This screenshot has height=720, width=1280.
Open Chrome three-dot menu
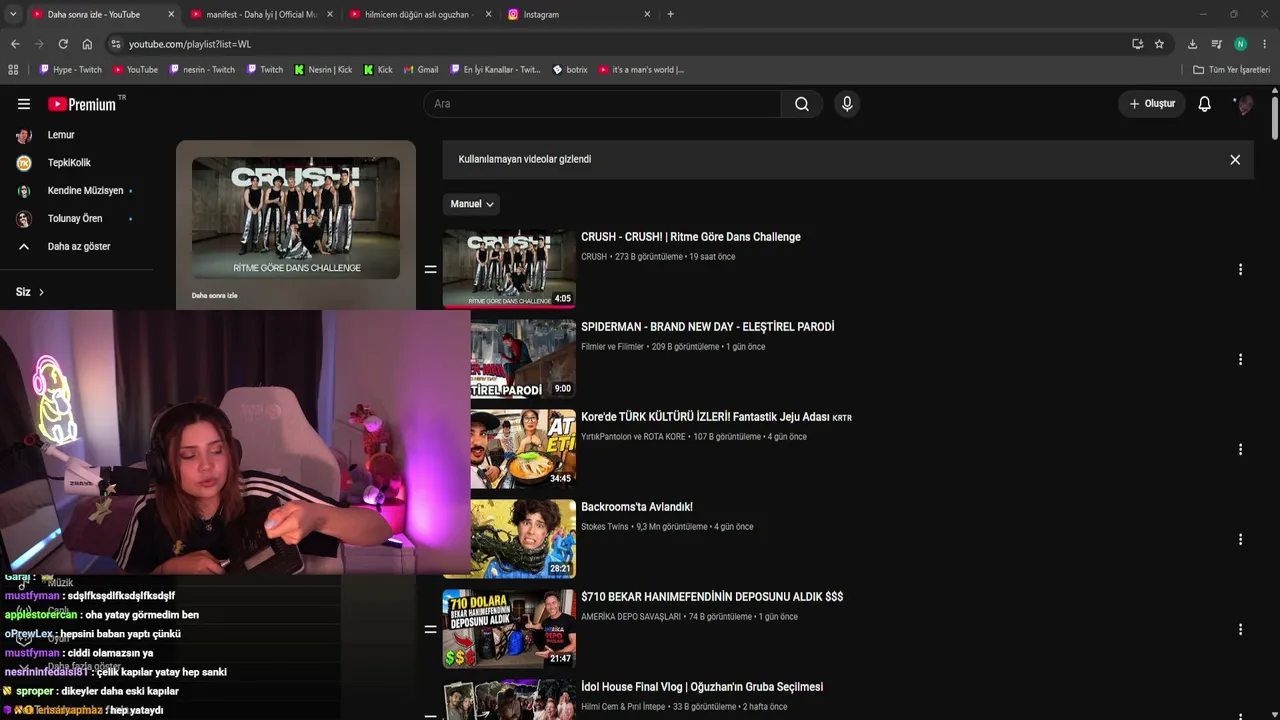click(1265, 44)
